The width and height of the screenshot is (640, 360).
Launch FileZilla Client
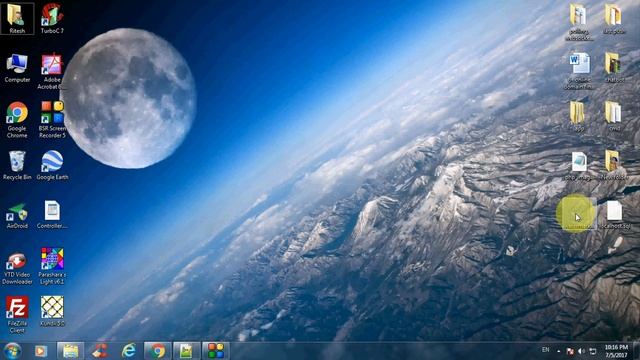[x=17, y=314]
